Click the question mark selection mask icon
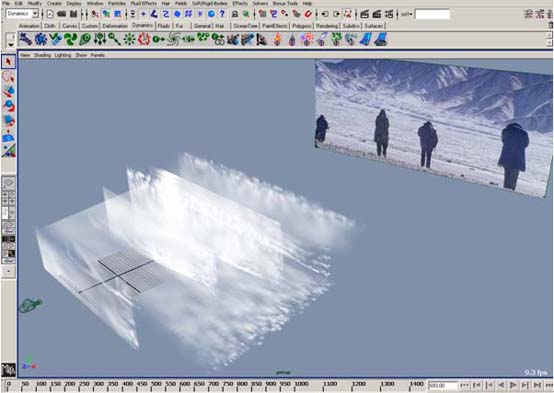Image resolution: width=554 pixels, height=393 pixels. pos(222,14)
